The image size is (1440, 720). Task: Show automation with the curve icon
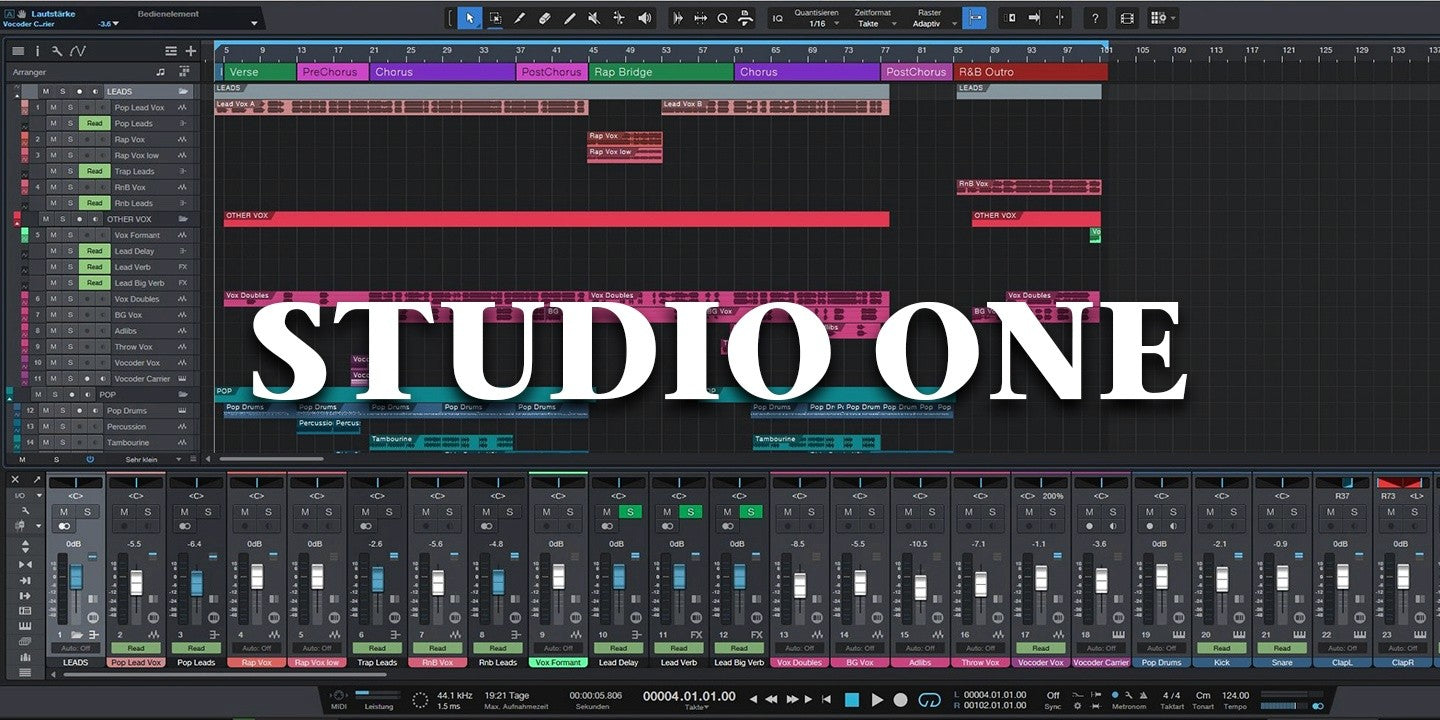pyautogui.click(x=77, y=51)
